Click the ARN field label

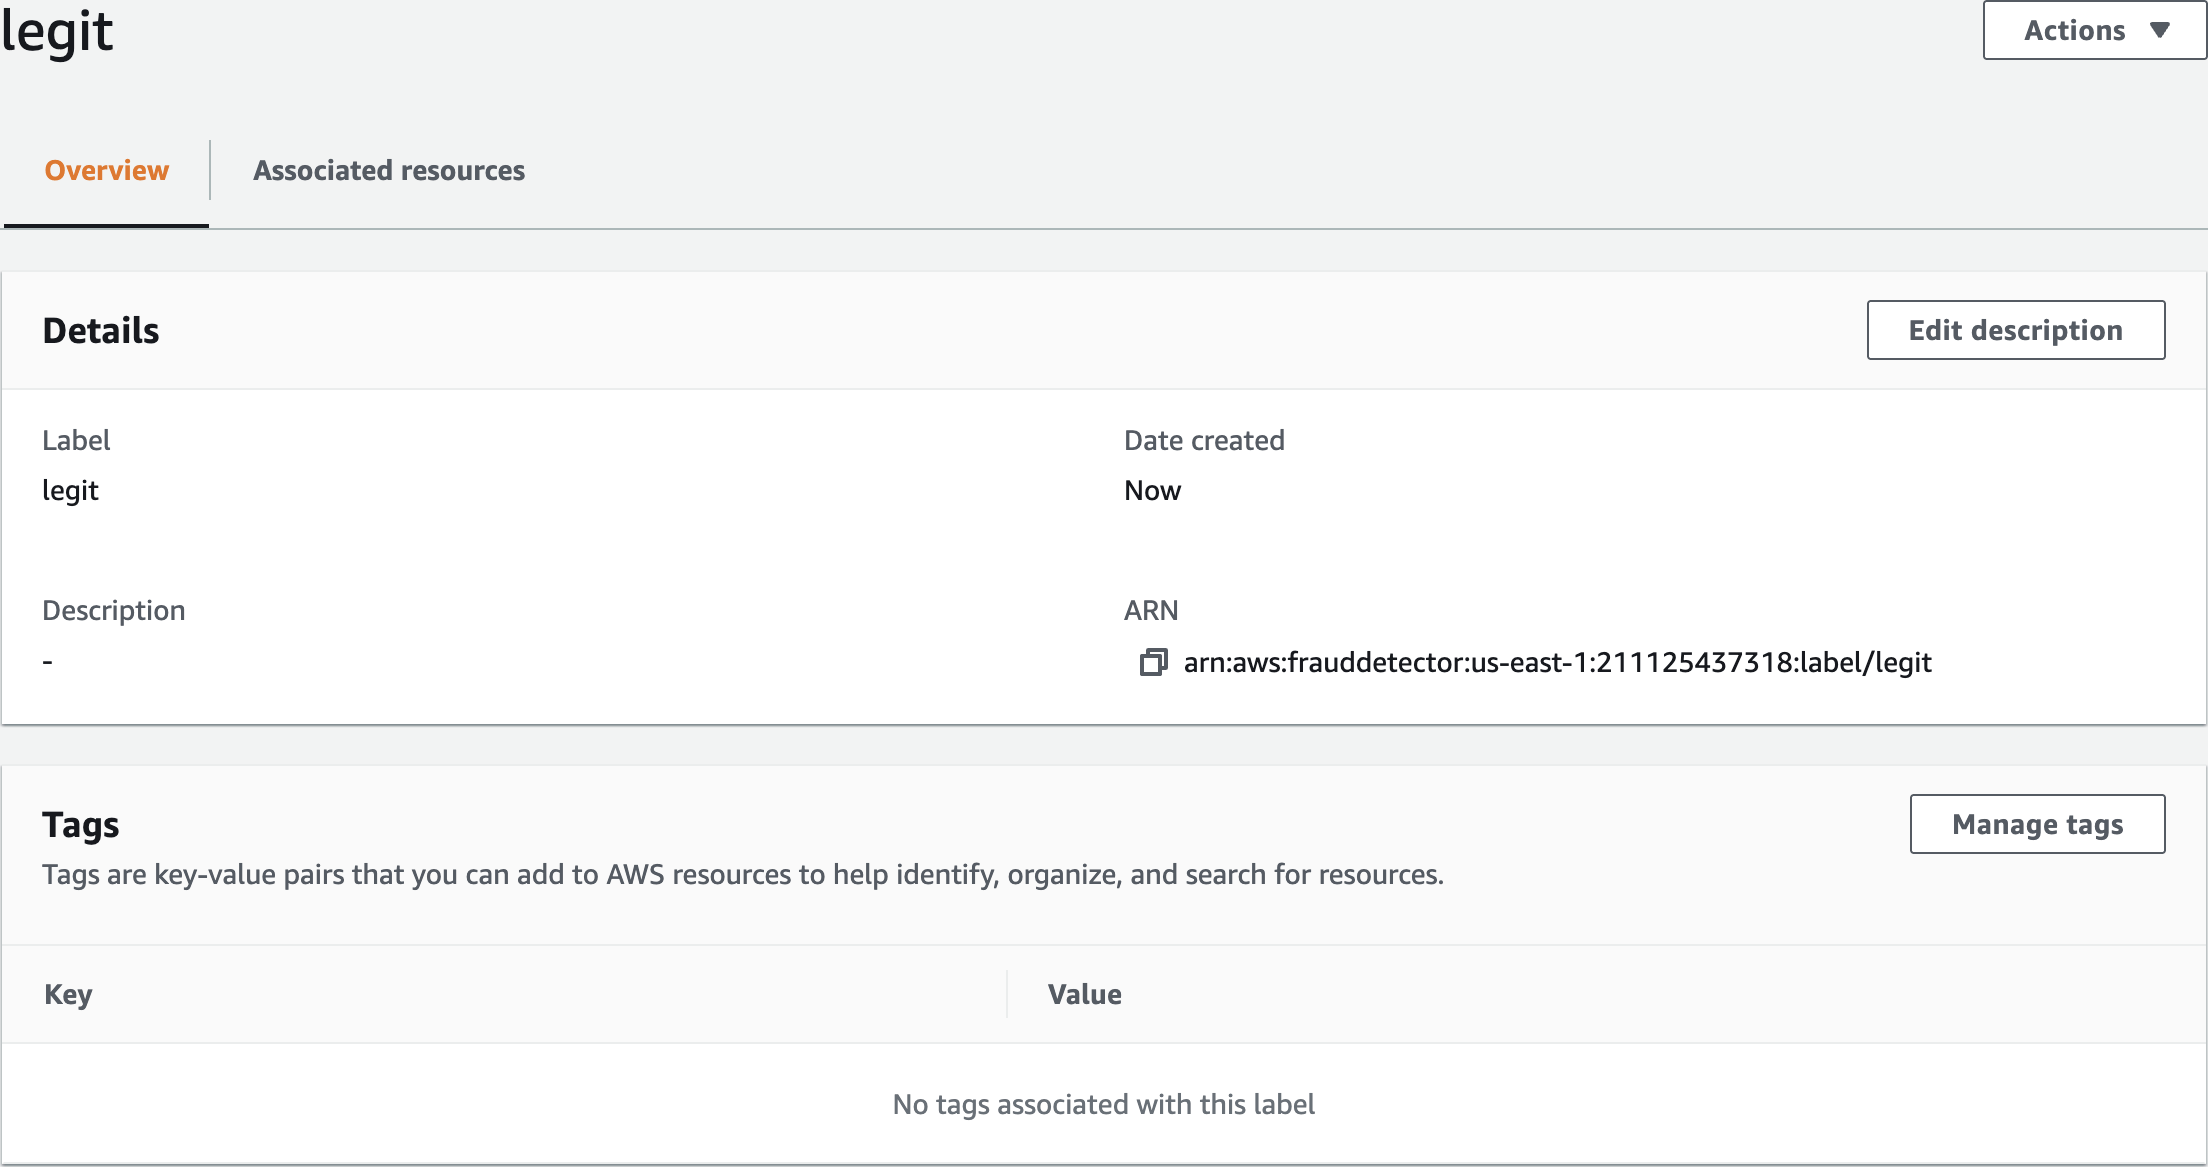(1150, 610)
